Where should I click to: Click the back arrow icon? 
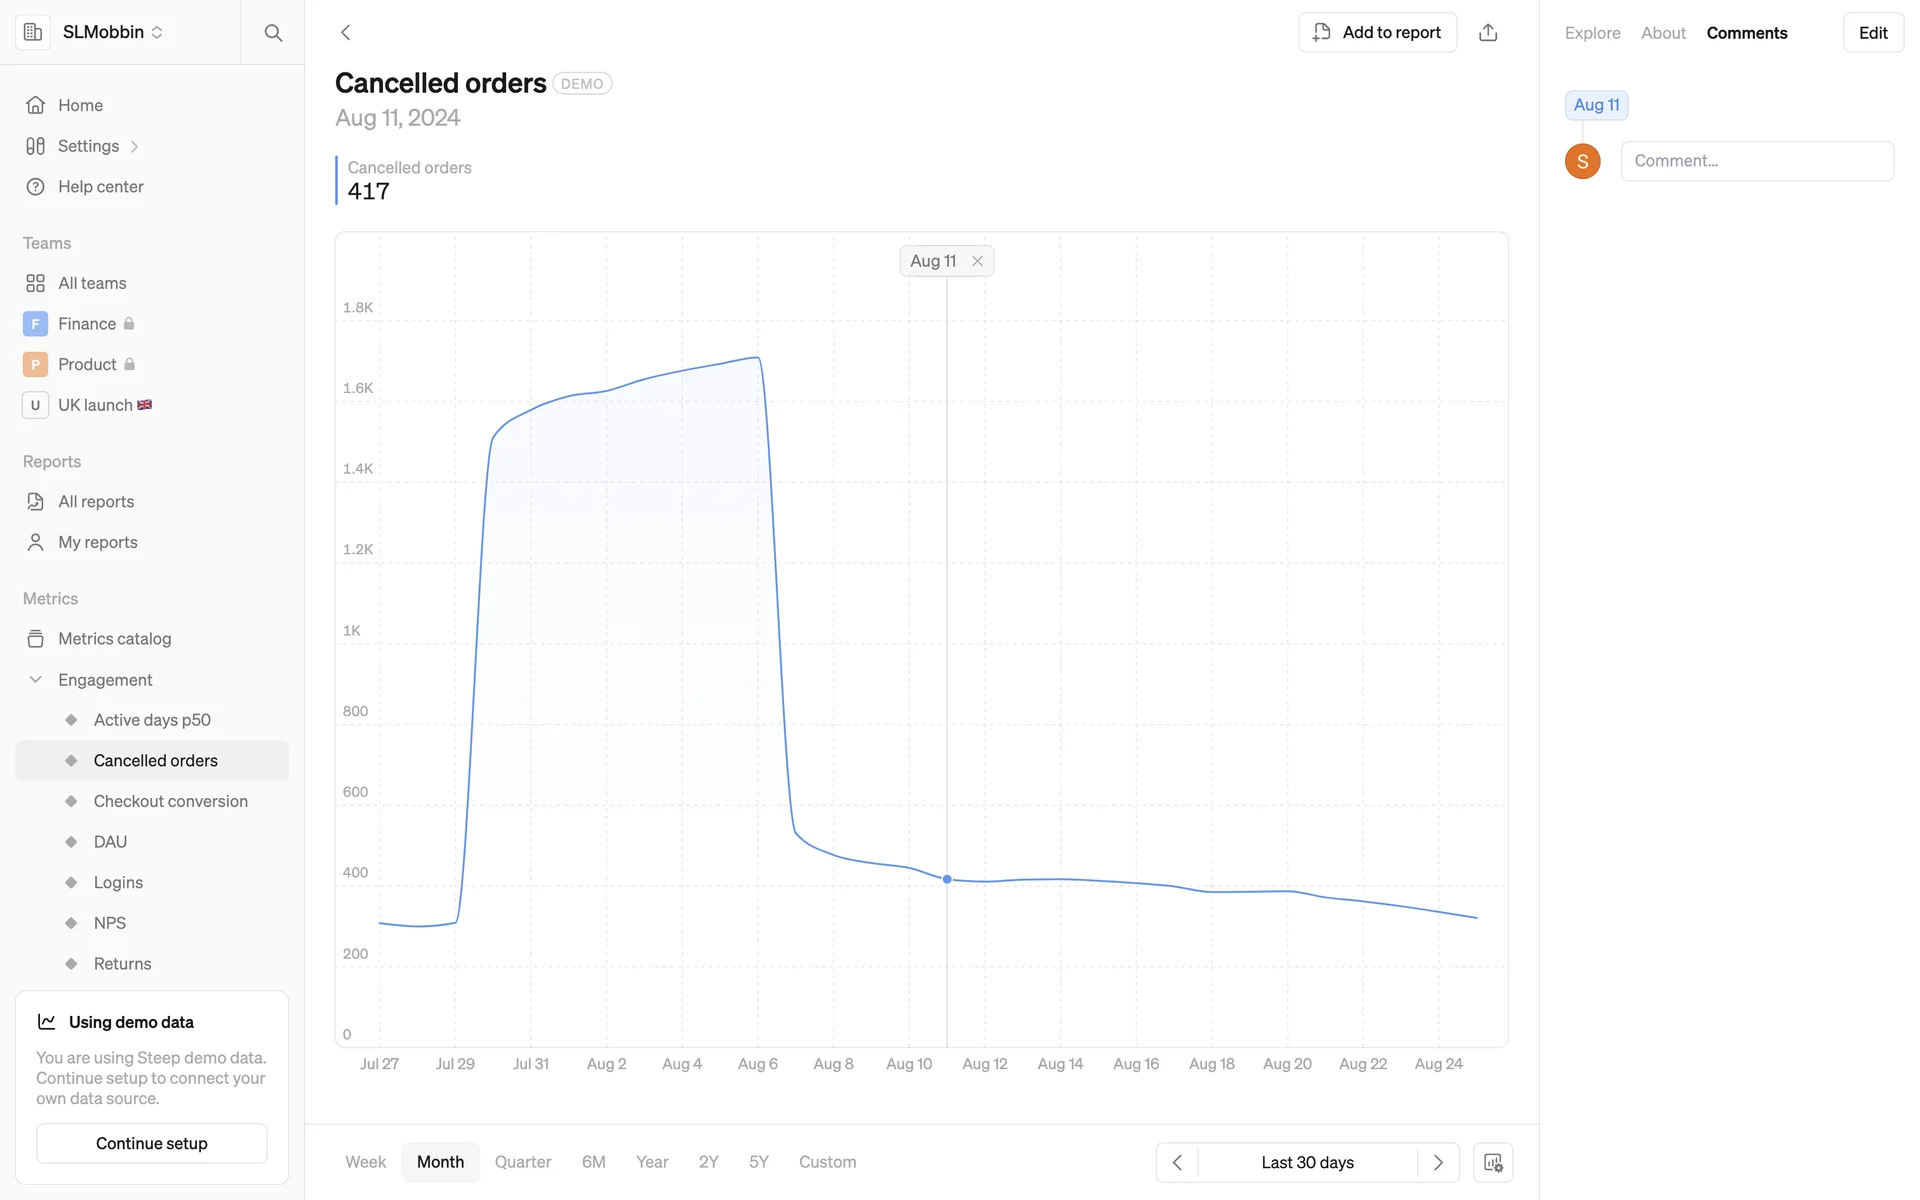(x=346, y=33)
